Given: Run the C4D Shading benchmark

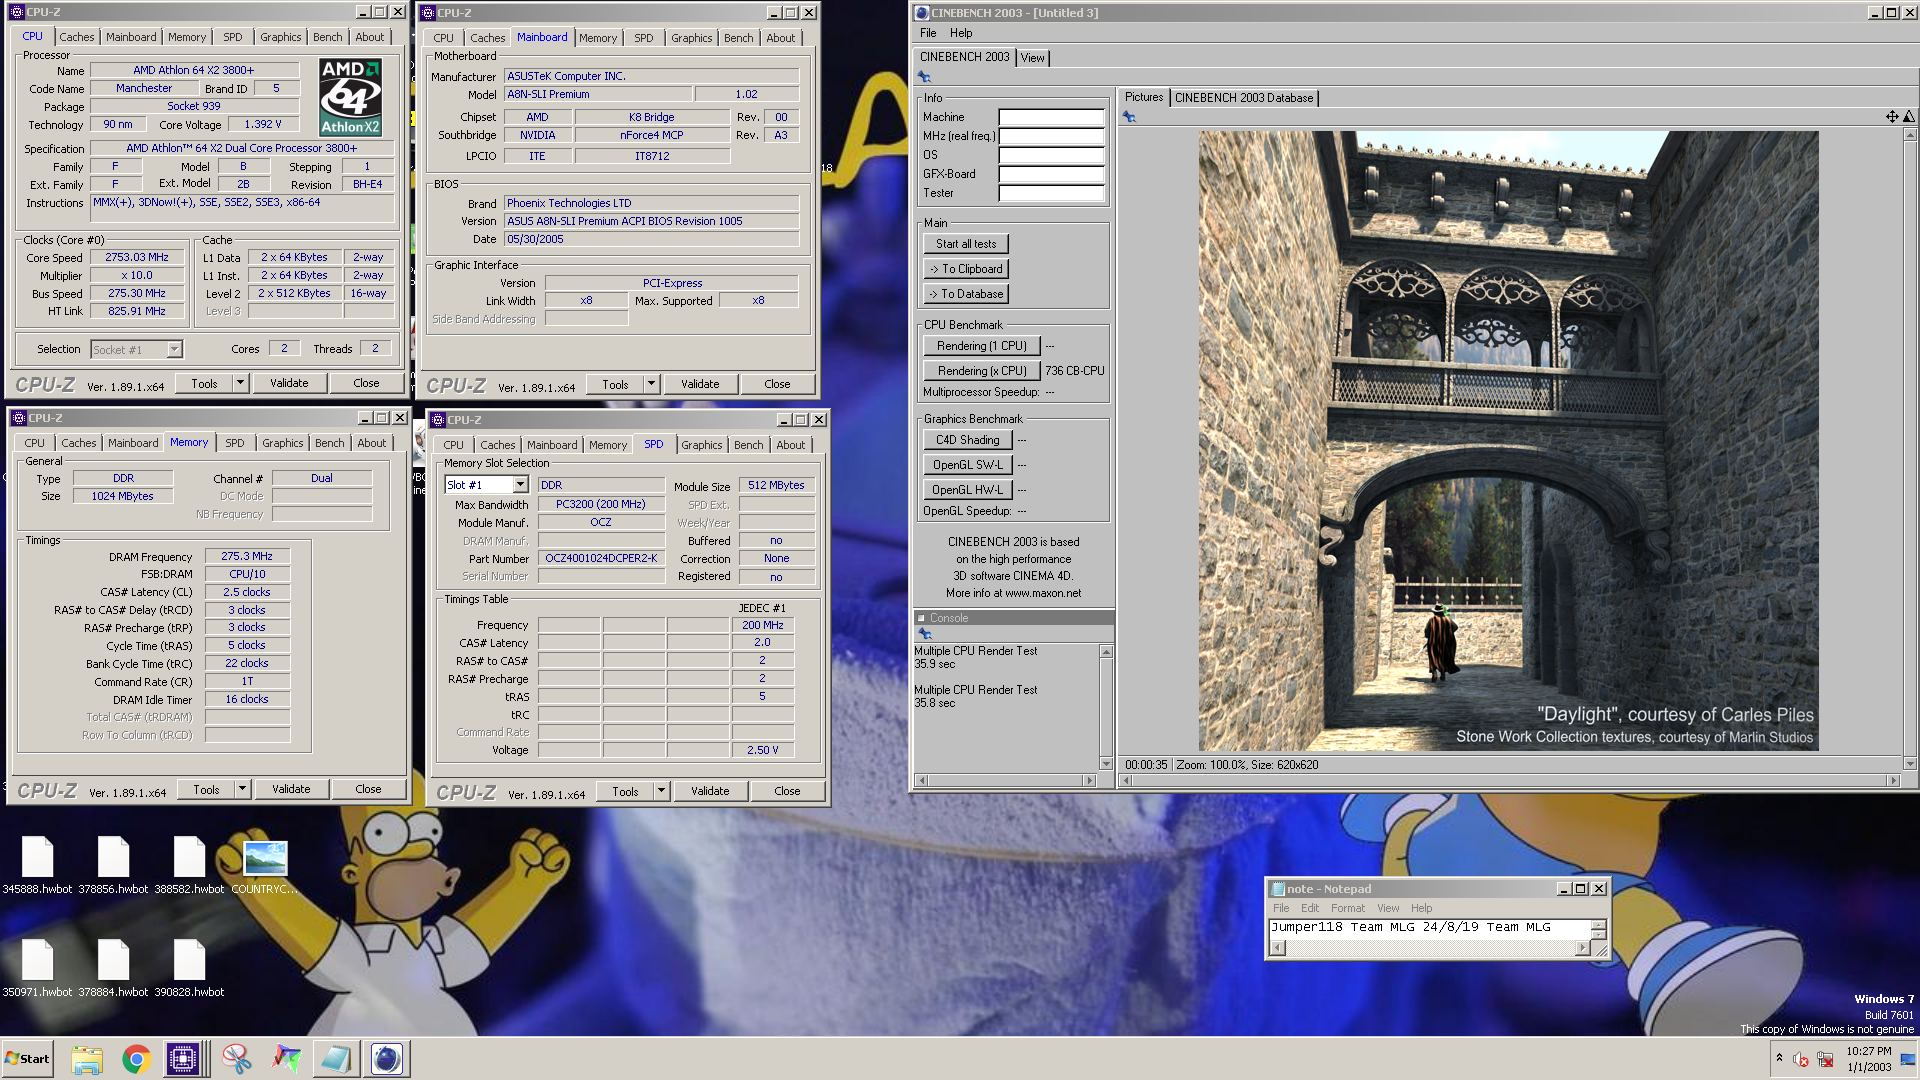Looking at the screenshot, I should tap(968, 440).
